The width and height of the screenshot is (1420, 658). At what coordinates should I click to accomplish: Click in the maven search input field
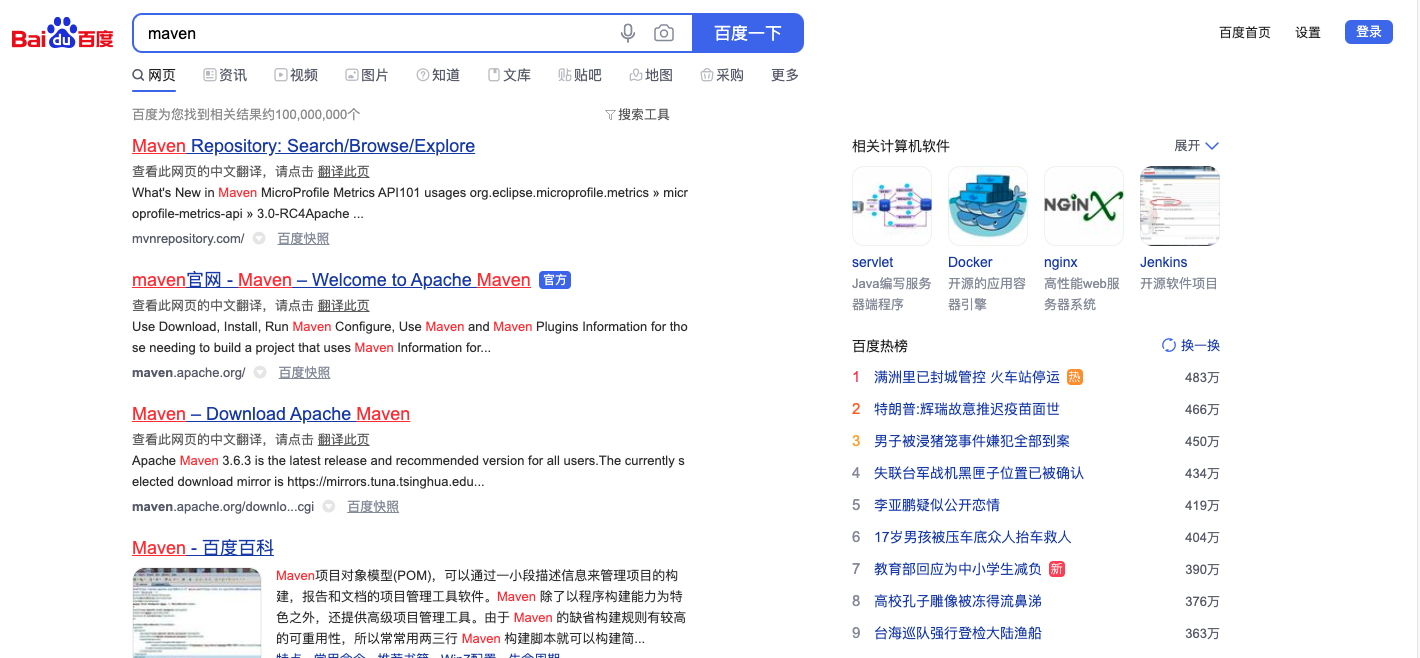[375, 33]
